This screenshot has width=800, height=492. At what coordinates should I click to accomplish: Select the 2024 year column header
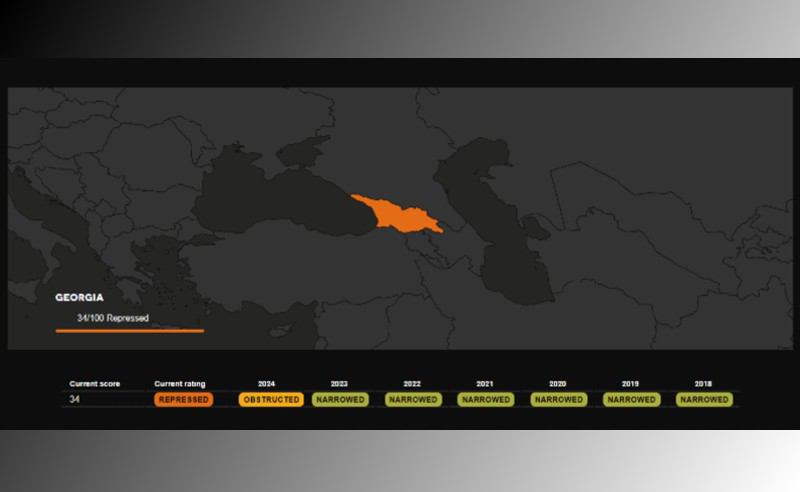point(266,383)
